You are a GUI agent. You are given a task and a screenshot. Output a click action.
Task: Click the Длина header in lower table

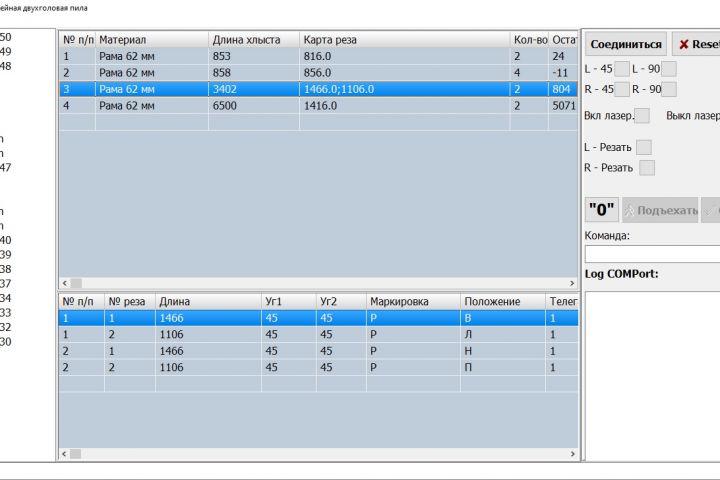(208, 301)
